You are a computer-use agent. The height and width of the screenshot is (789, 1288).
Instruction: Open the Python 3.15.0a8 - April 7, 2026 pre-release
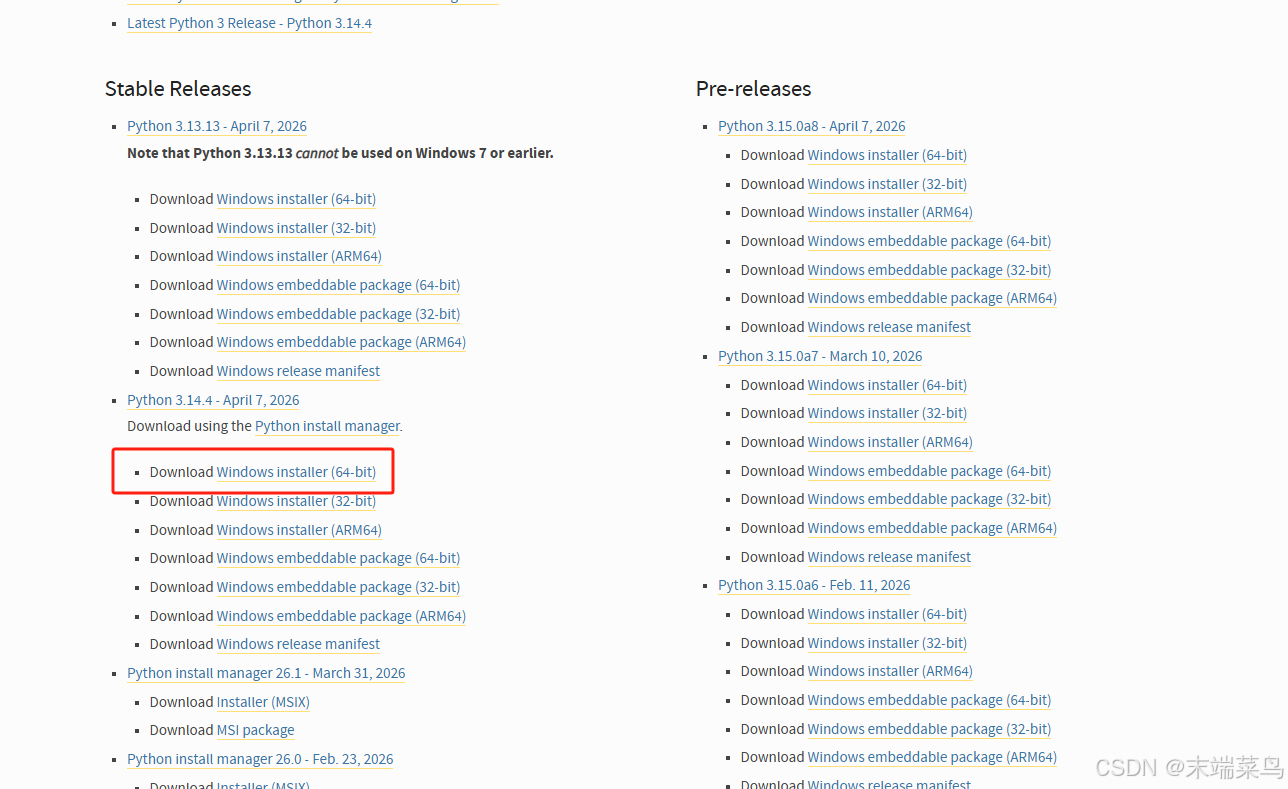click(812, 126)
